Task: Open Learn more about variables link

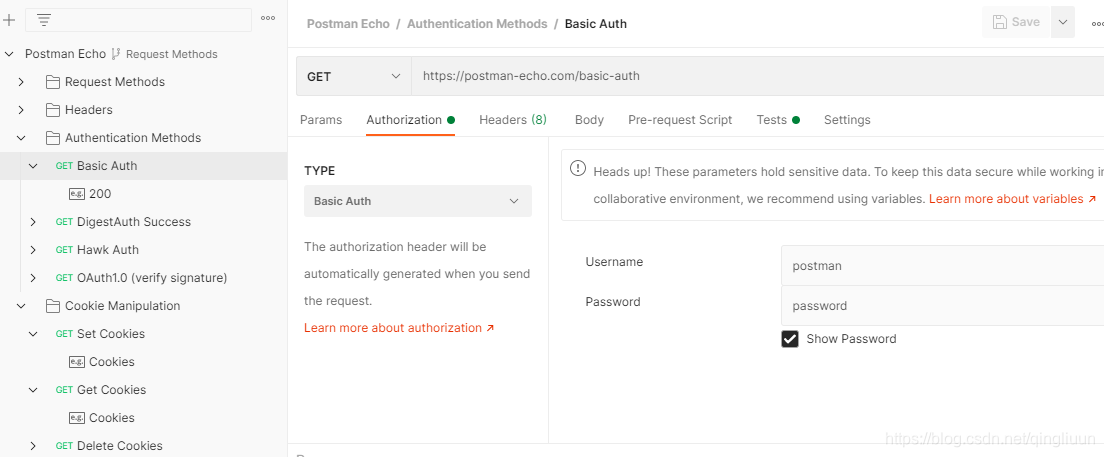Action: point(1012,199)
